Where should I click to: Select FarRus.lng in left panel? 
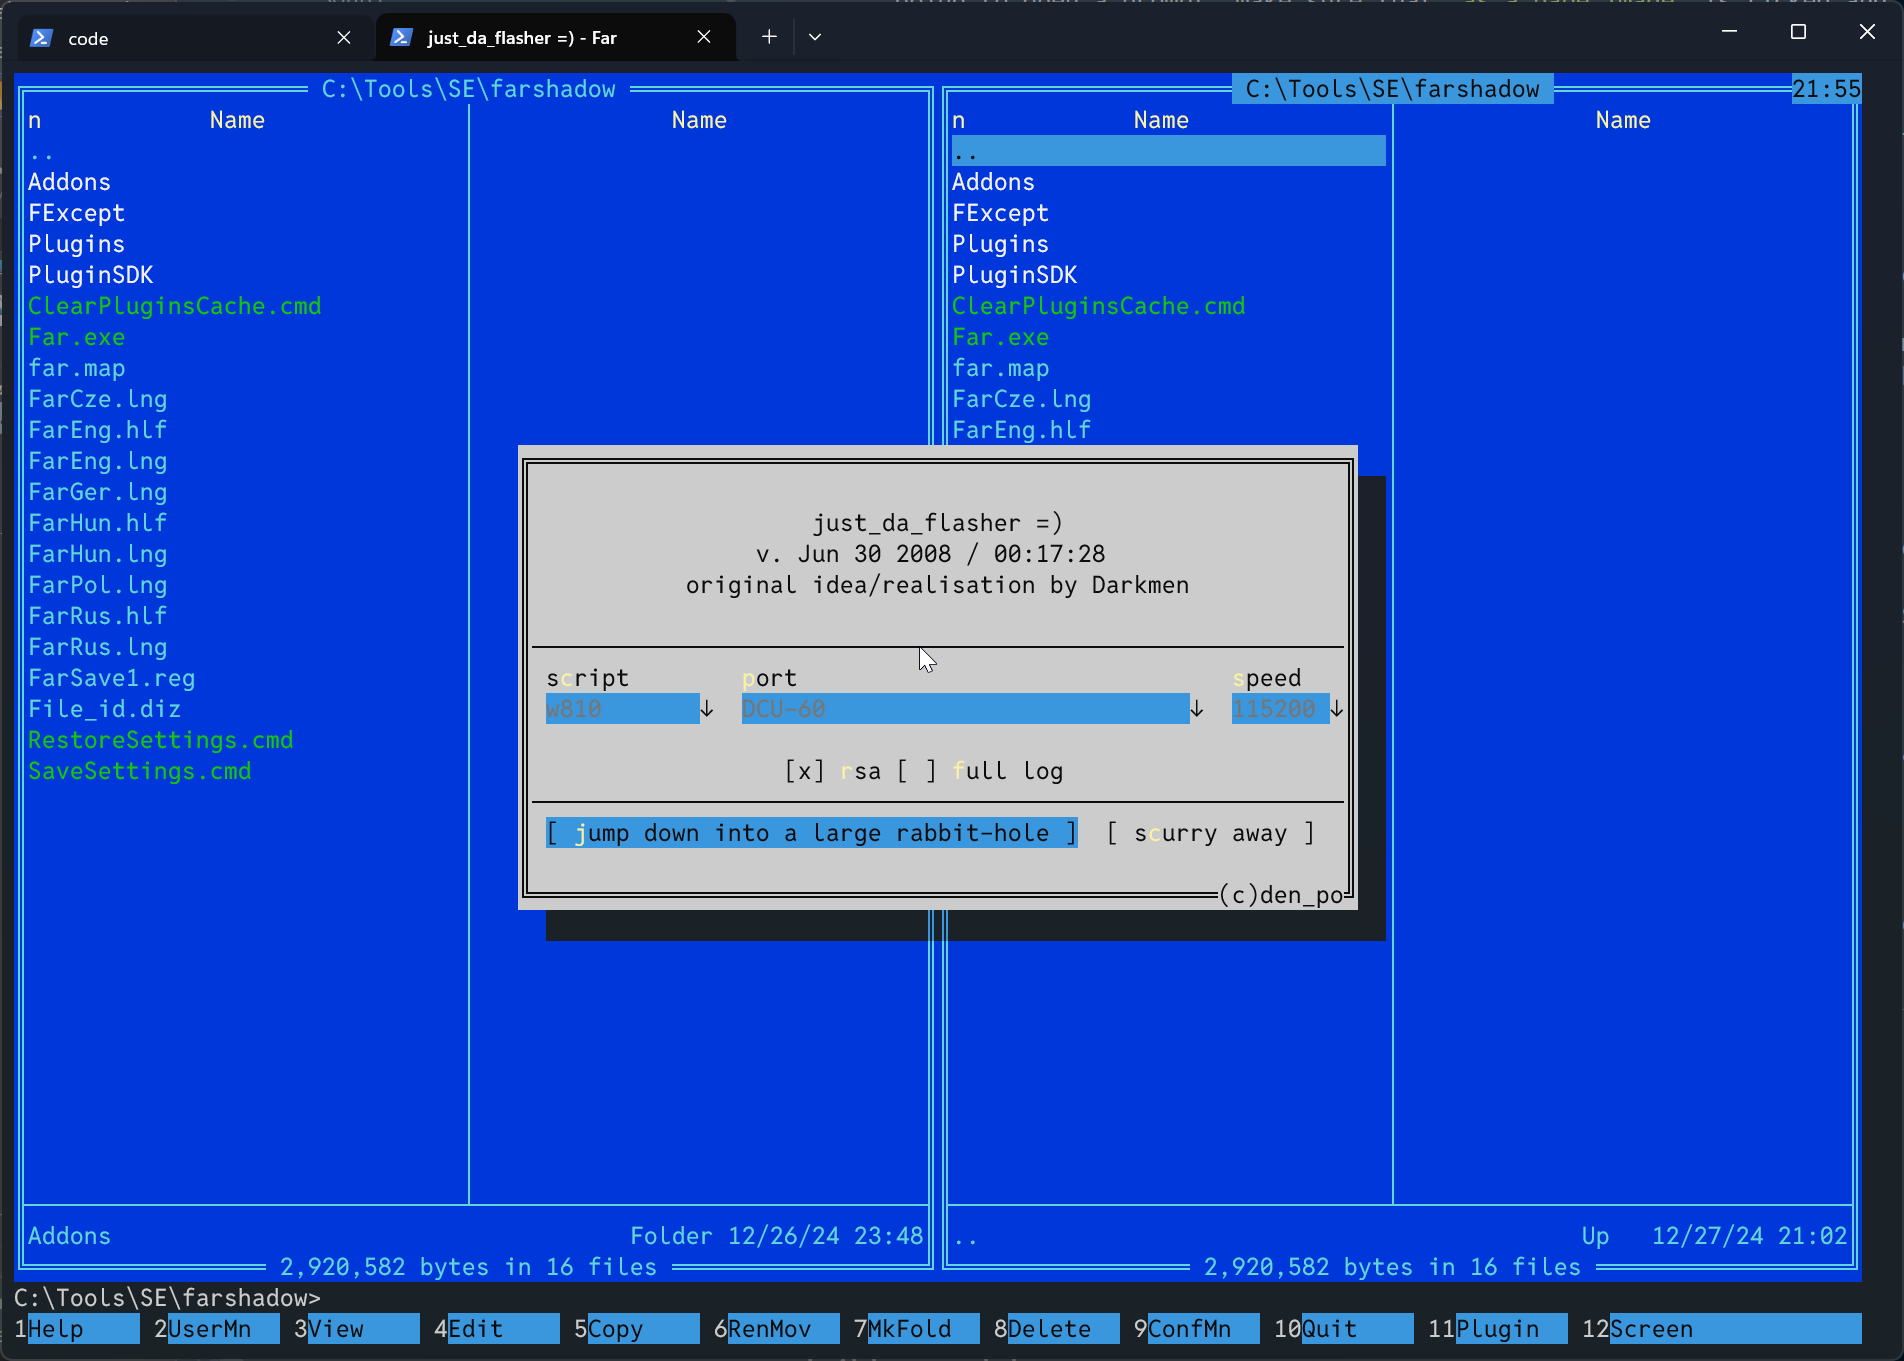click(98, 647)
